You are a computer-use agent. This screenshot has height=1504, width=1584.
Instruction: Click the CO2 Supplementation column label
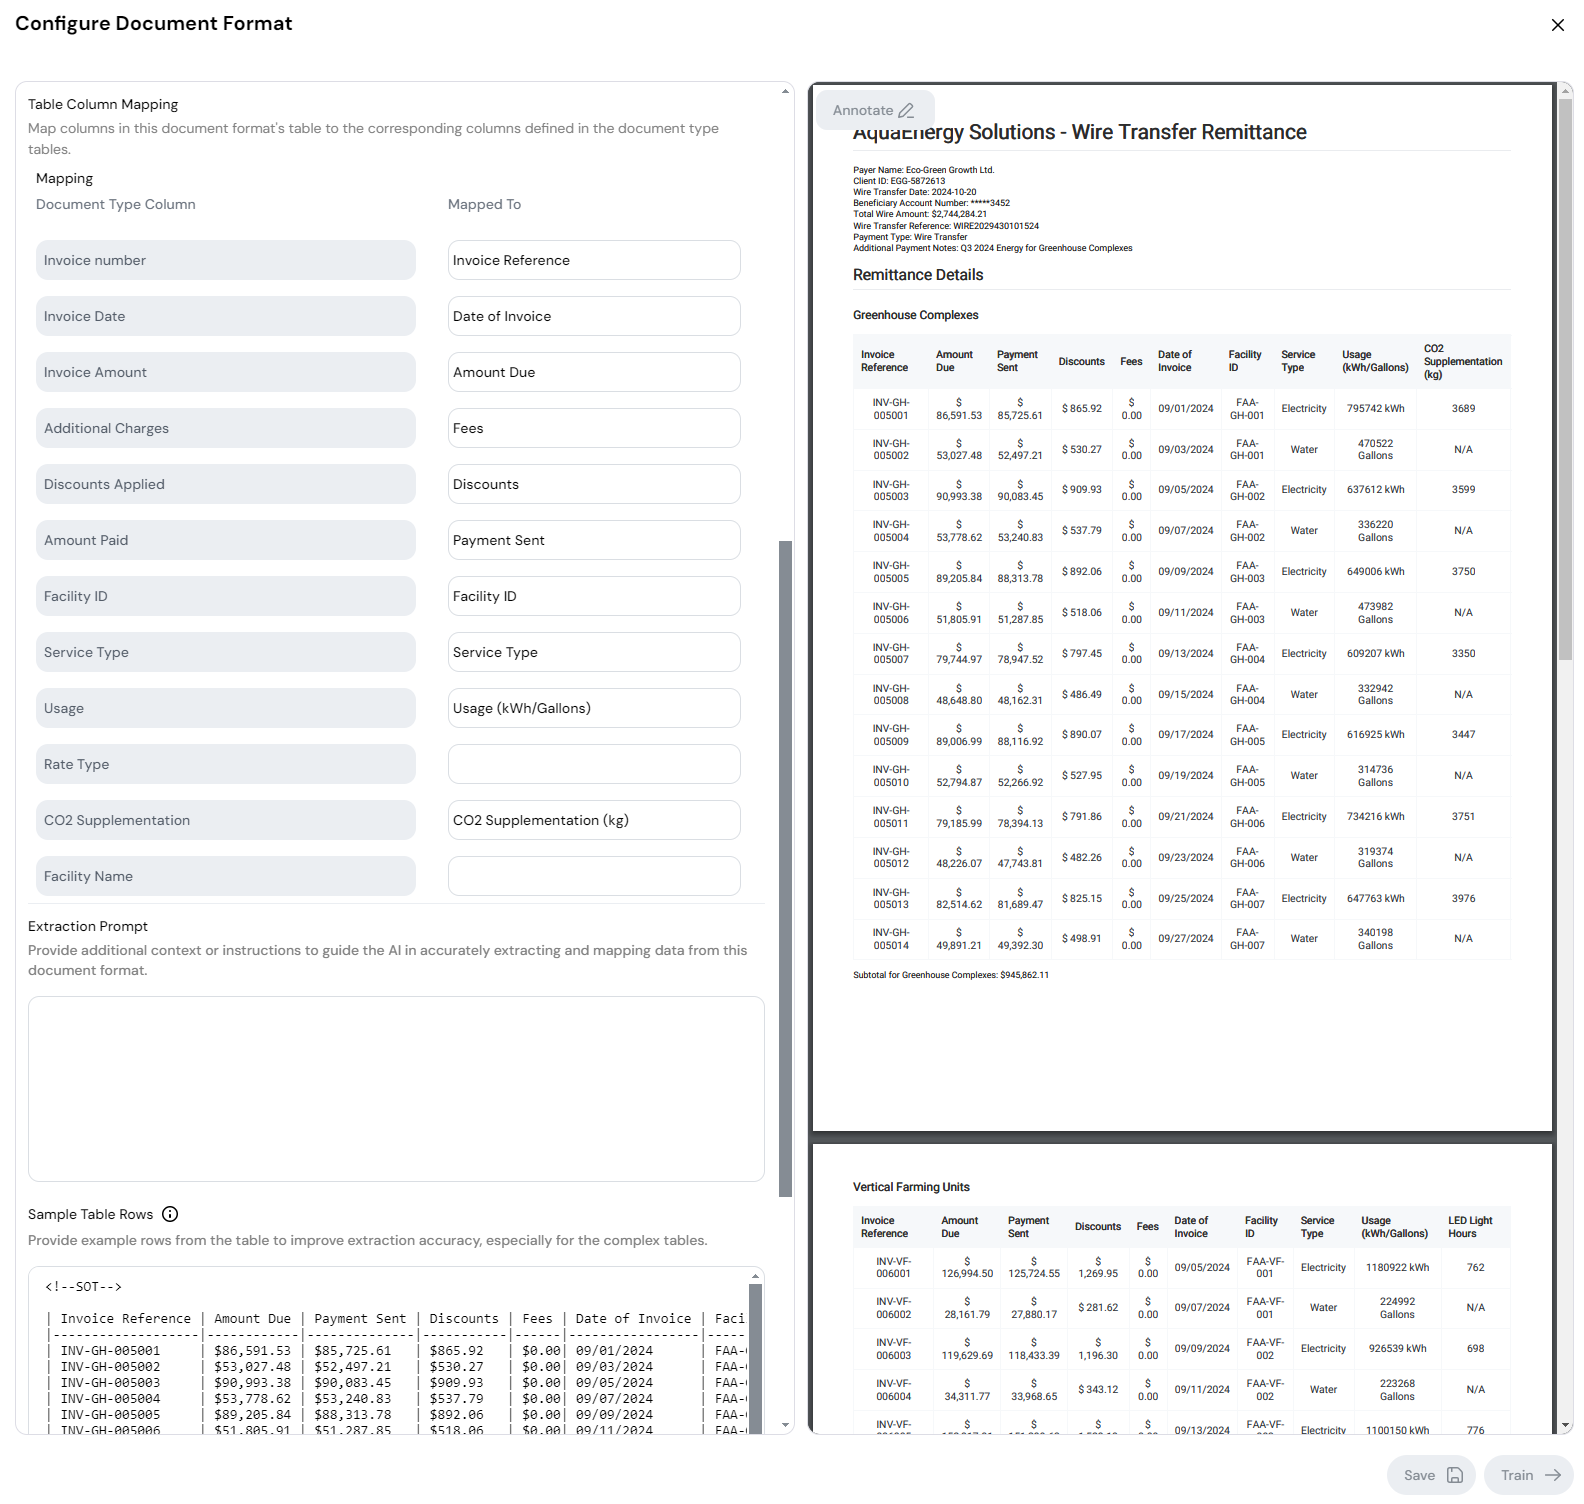(226, 820)
